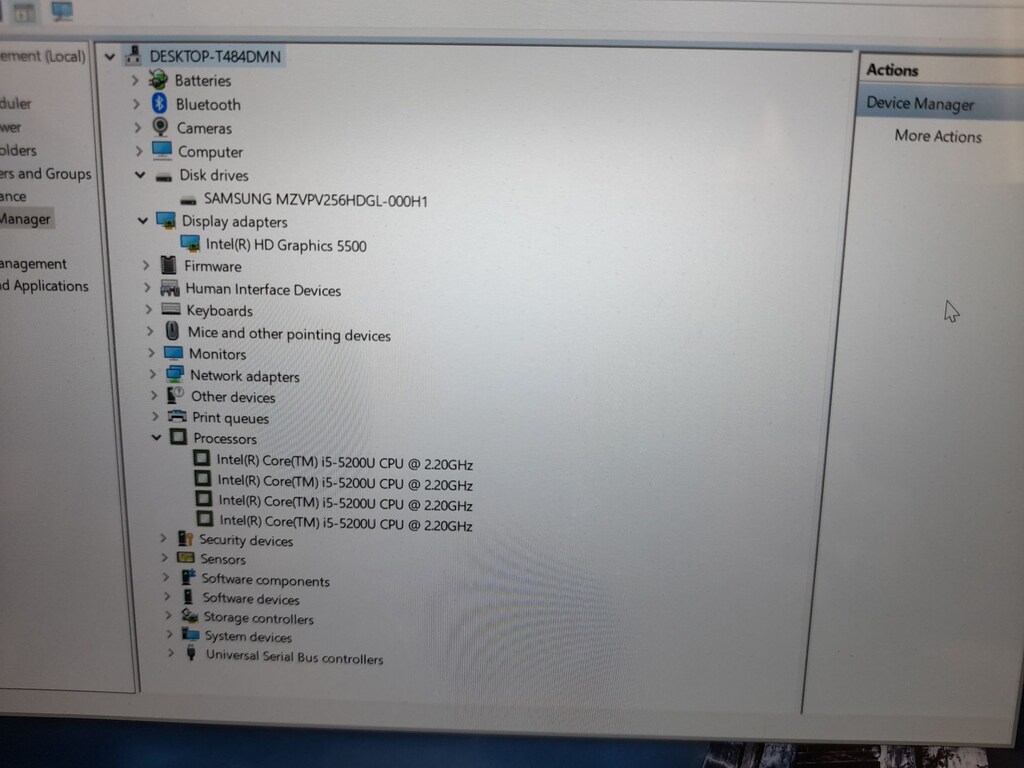The width and height of the screenshot is (1024, 768).
Task: Expand the Bluetooth node
Action: click(136, 104)
